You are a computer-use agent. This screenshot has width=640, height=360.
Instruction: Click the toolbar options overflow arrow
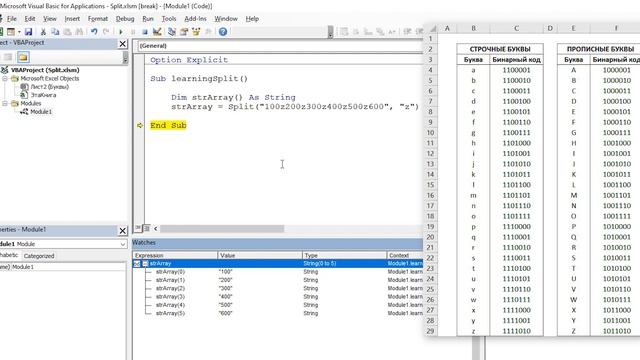330,32
